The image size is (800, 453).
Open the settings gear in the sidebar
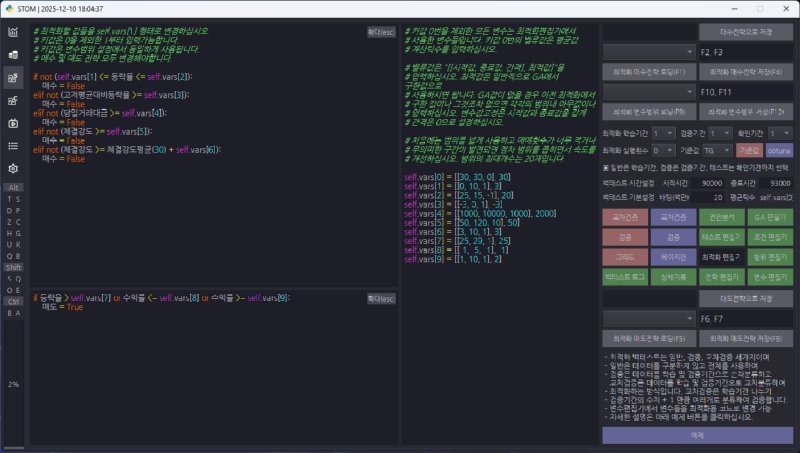coord(14,169)
